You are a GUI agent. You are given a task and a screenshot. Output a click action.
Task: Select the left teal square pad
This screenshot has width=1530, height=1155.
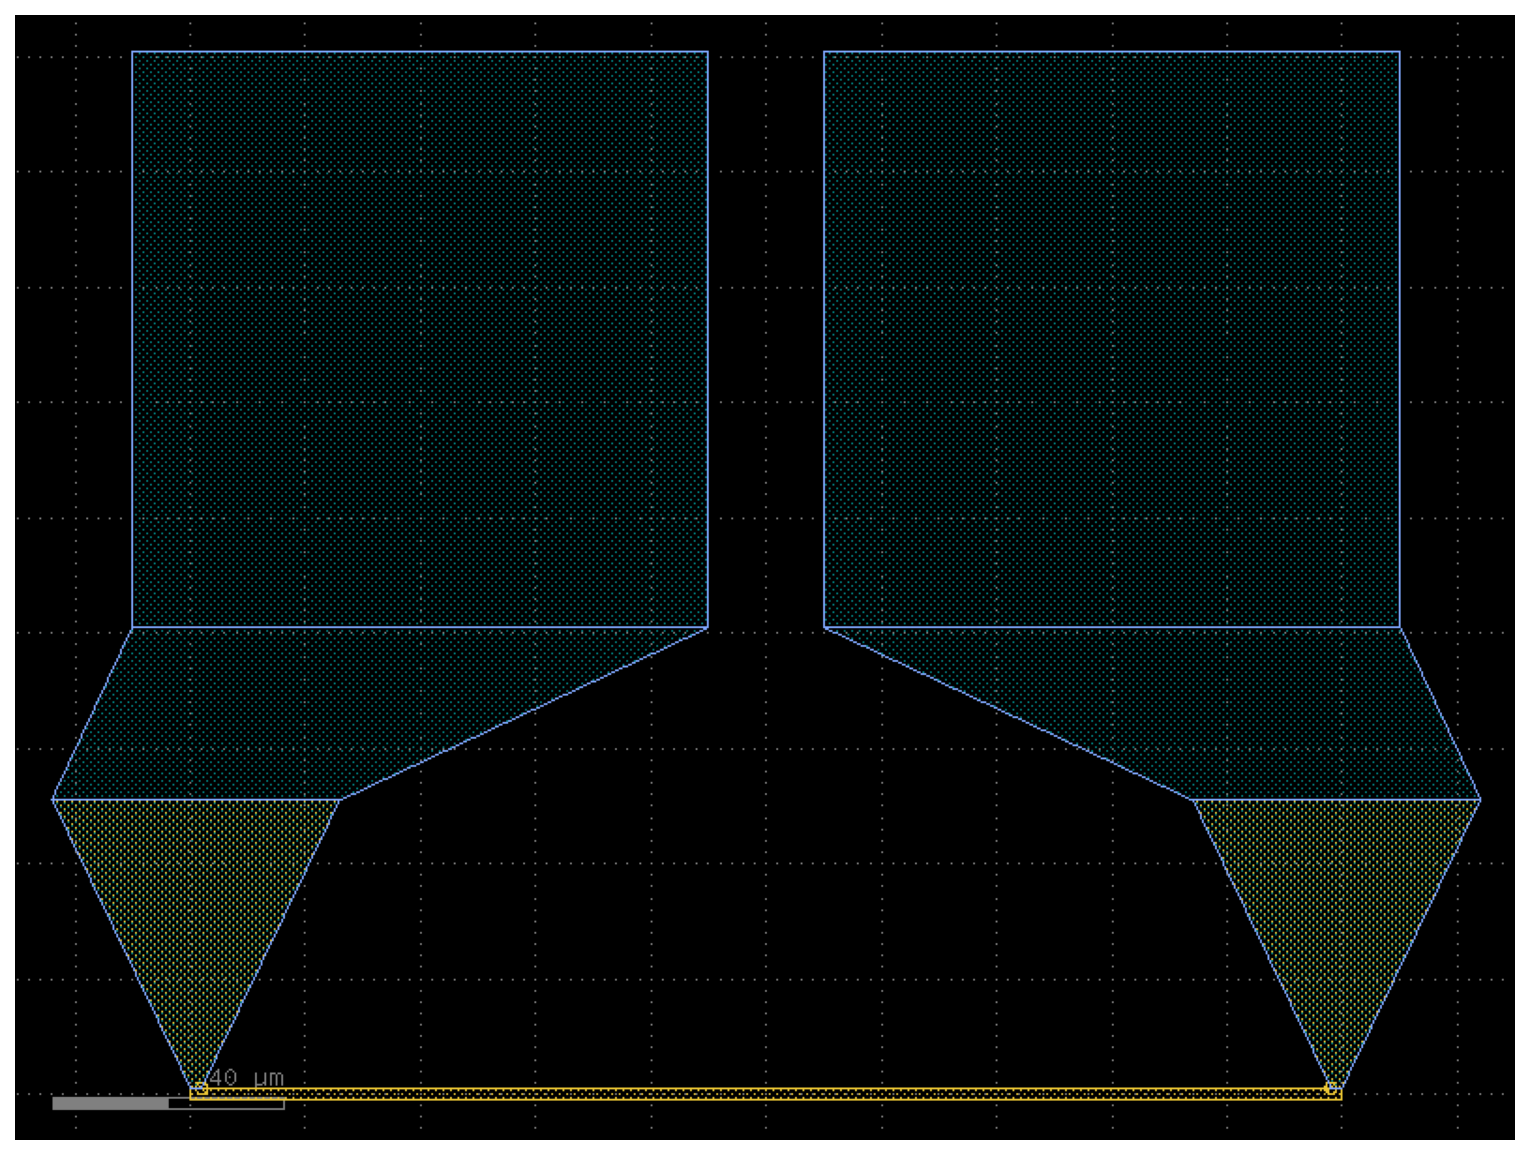pyautogui.click(x=420, y=340)
